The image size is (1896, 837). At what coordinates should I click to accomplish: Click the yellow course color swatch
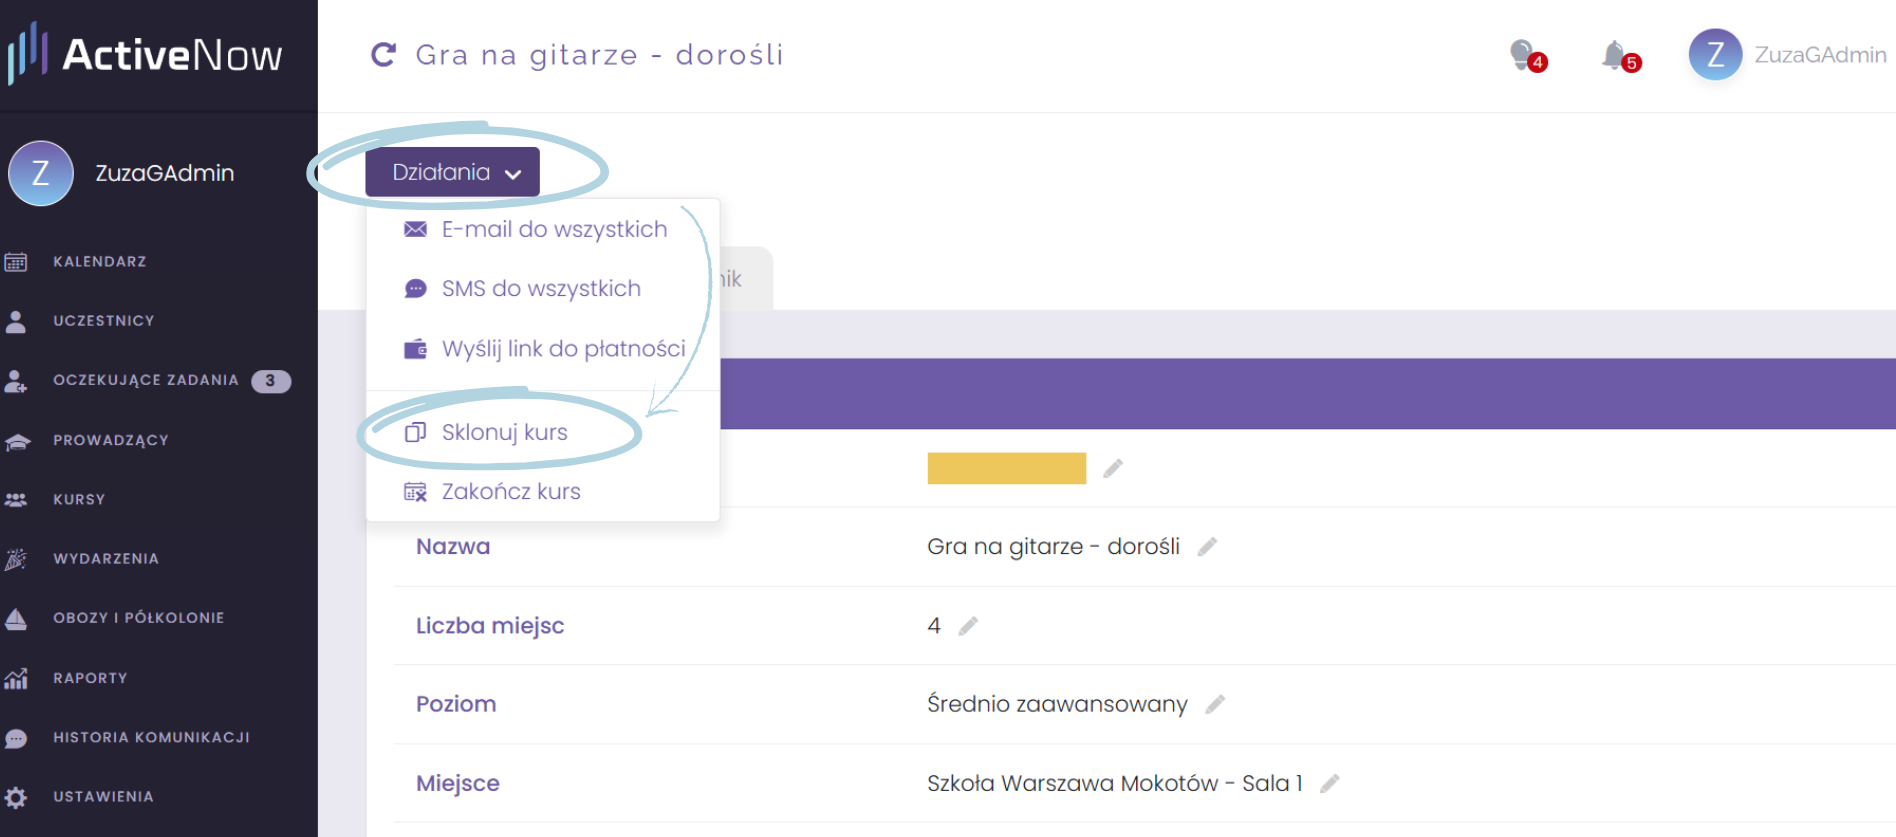click(1006, 468)
